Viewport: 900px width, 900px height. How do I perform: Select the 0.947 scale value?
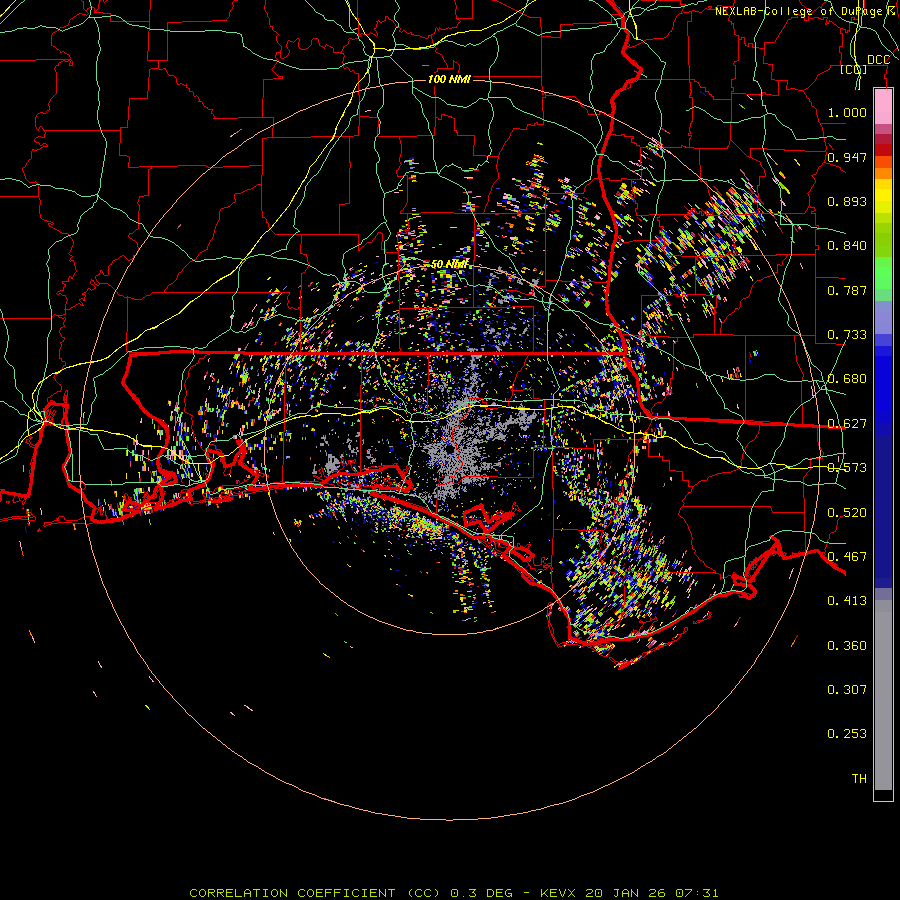(847, 157)
